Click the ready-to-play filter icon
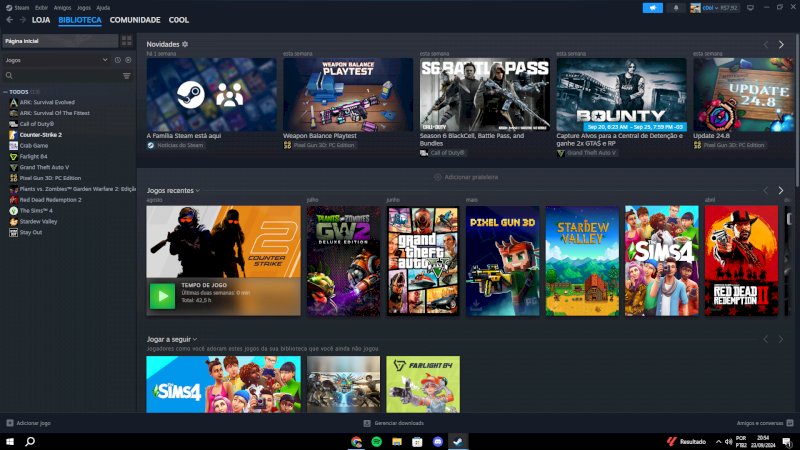Screen dimensions: 800x450 pos(128,60)
